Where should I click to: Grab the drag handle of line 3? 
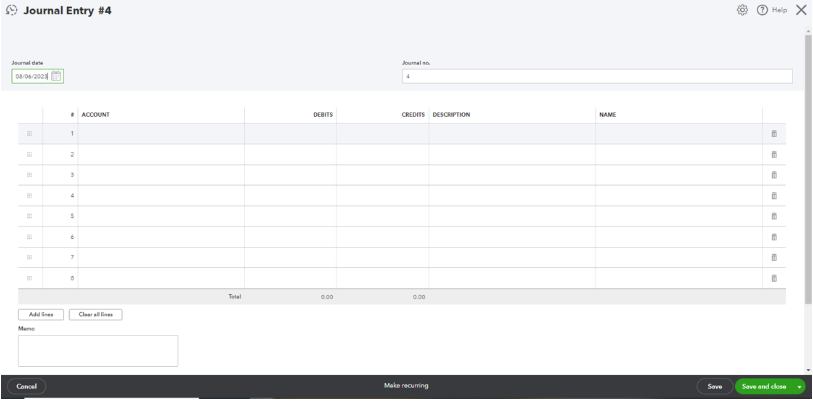coord(30,175)
